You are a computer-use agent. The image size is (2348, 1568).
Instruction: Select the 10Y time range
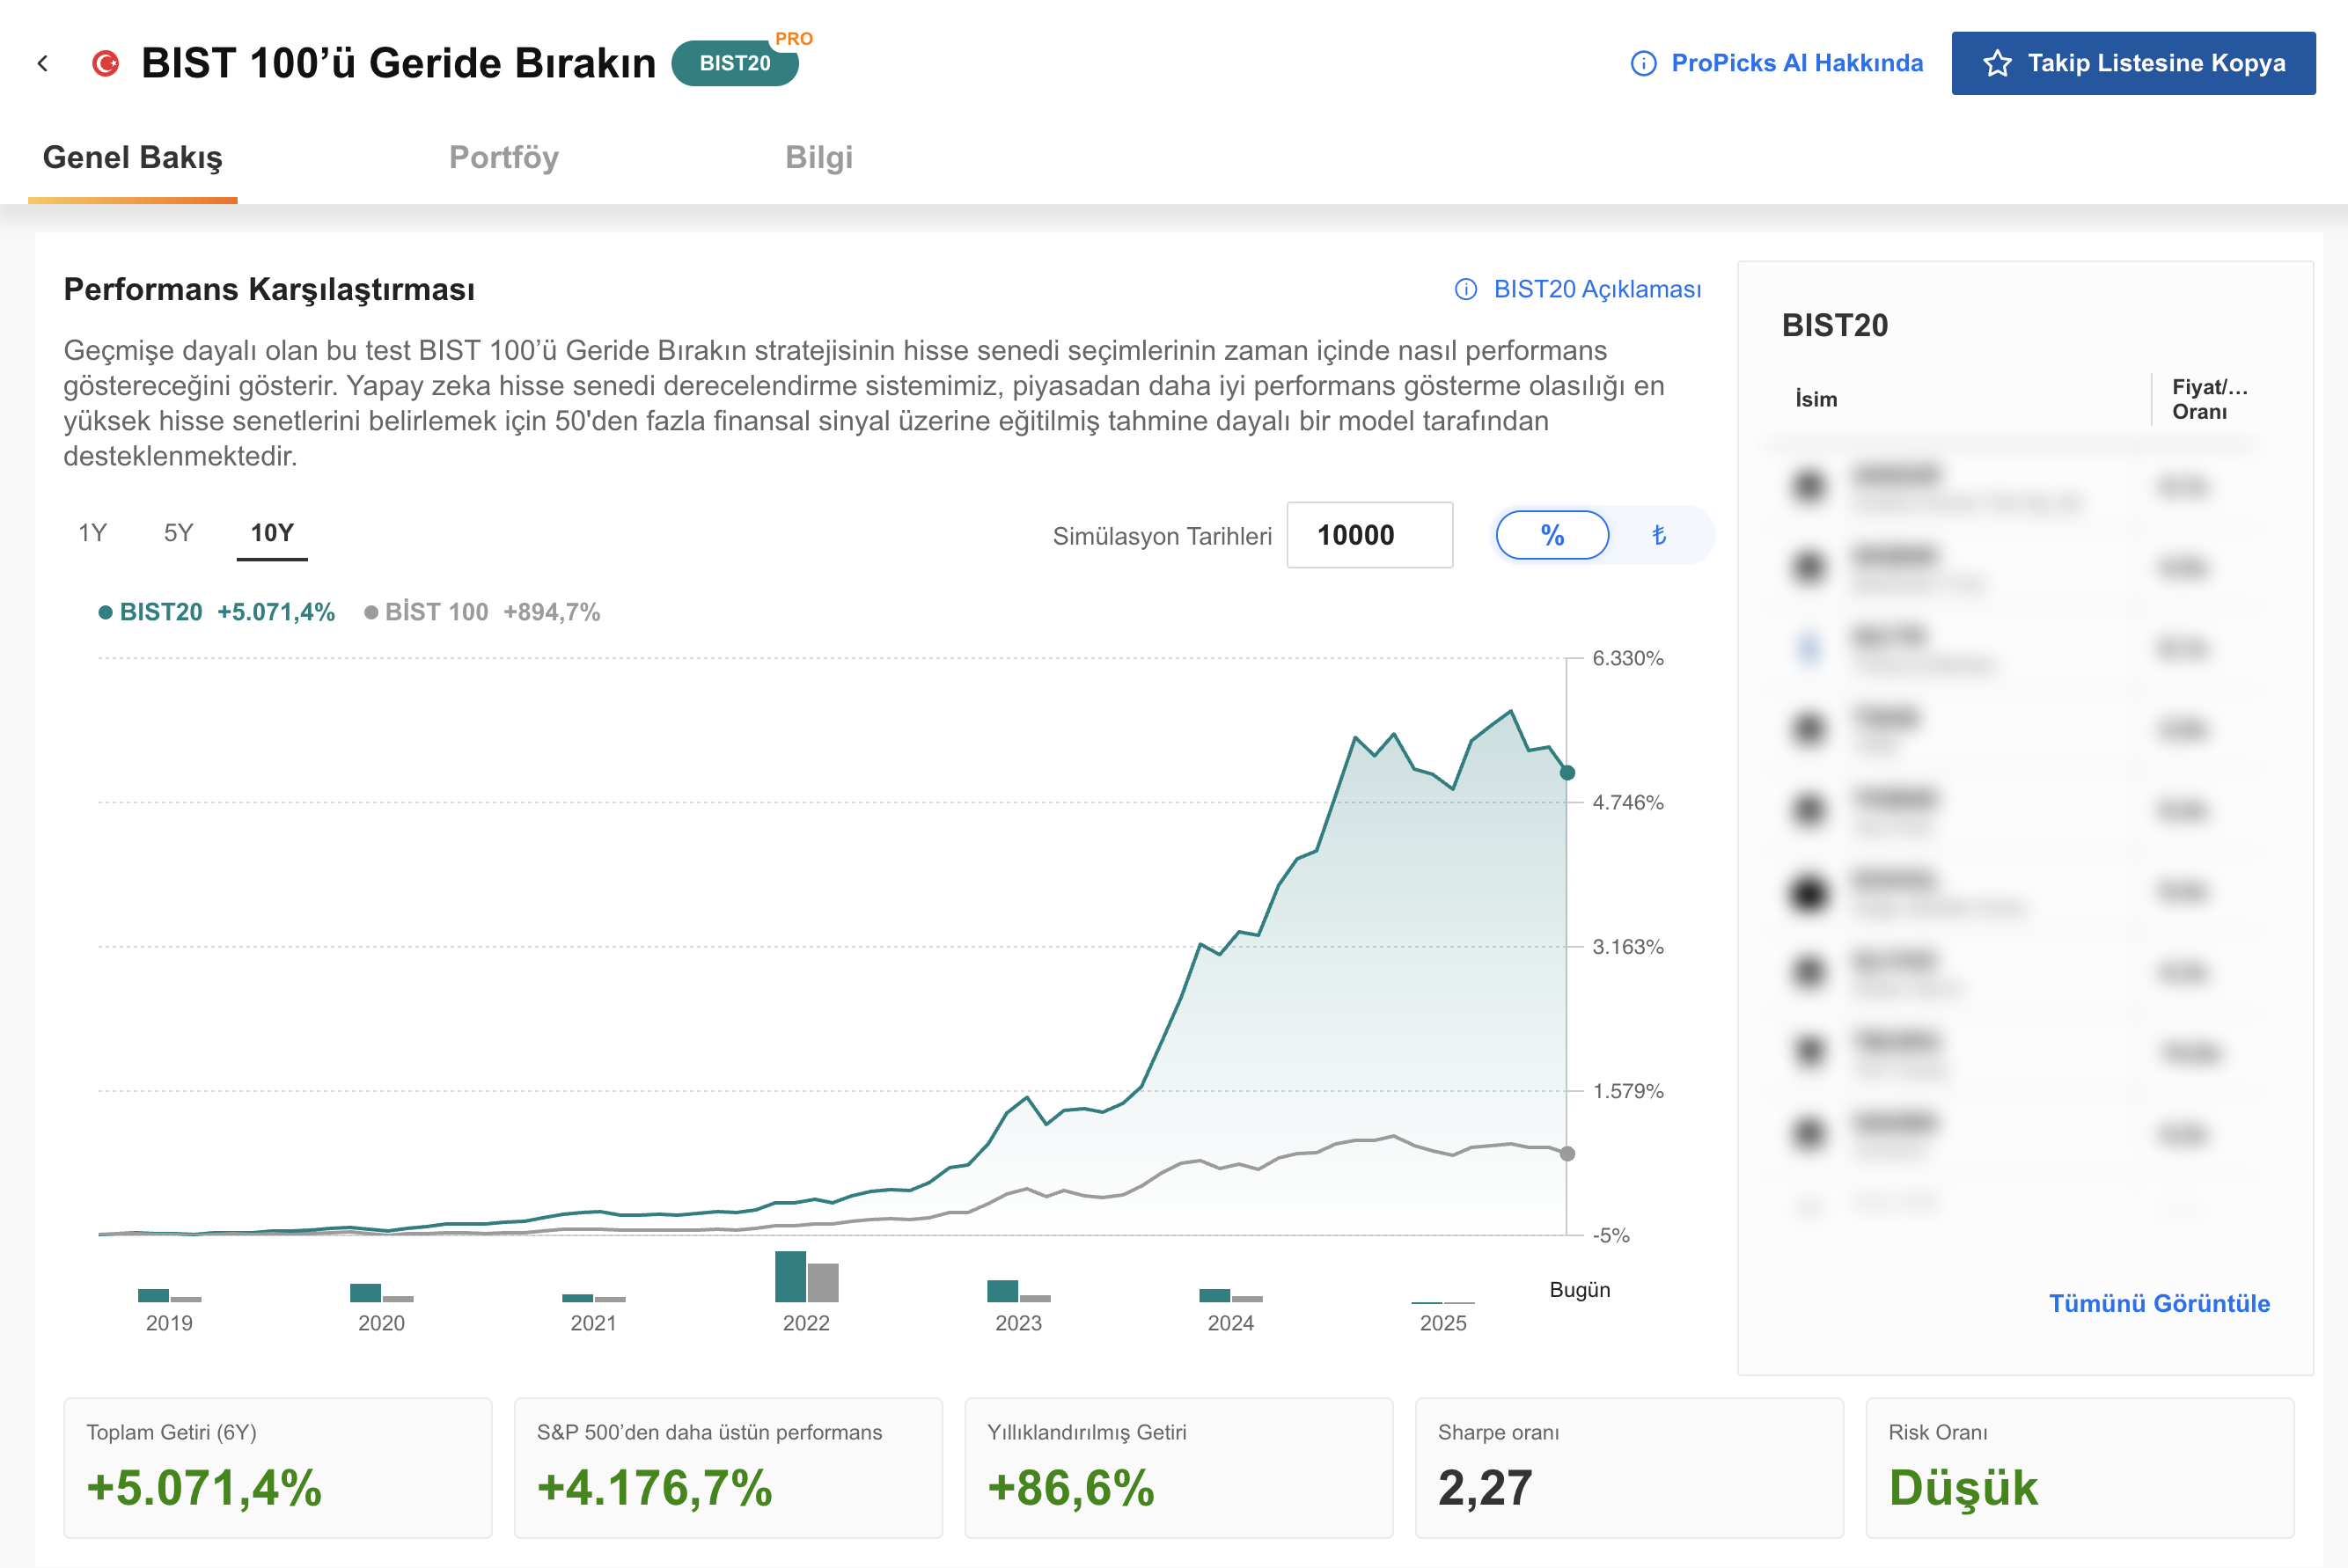[x=272, y=533]
